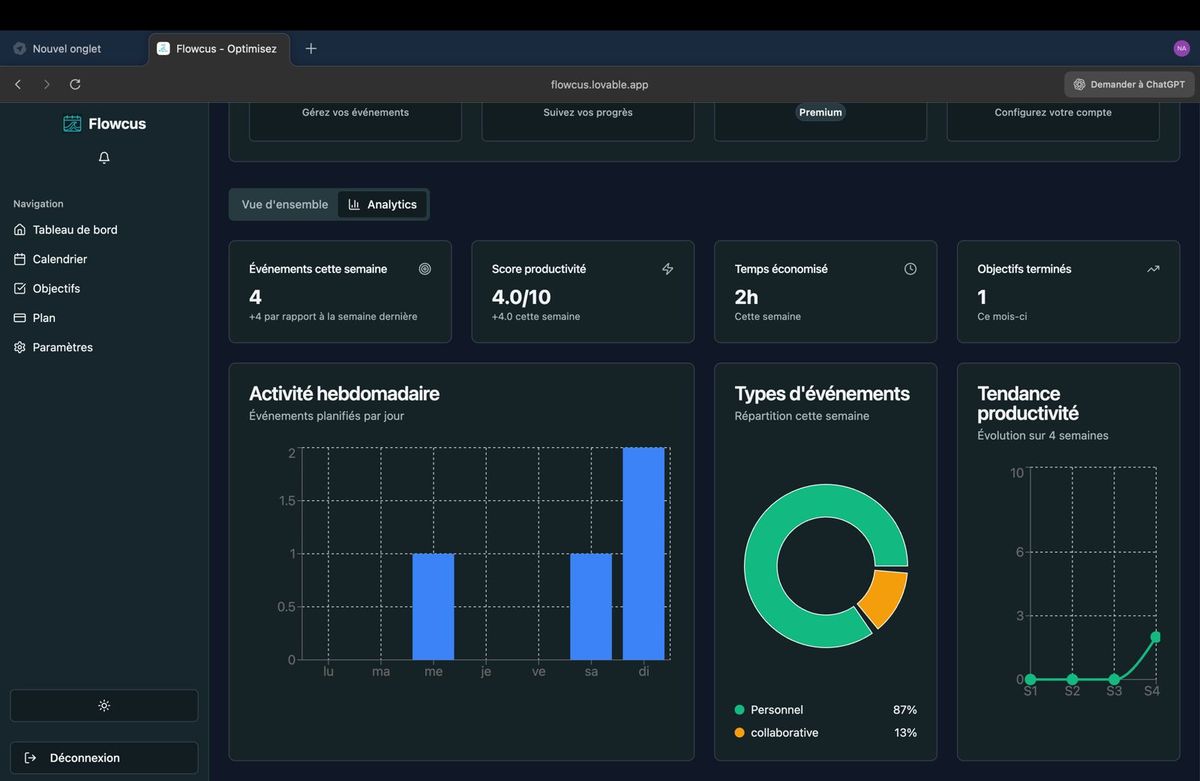1200x781 pixels.
Task: Go forward with browser forward arrow
Action: [46, 85]
